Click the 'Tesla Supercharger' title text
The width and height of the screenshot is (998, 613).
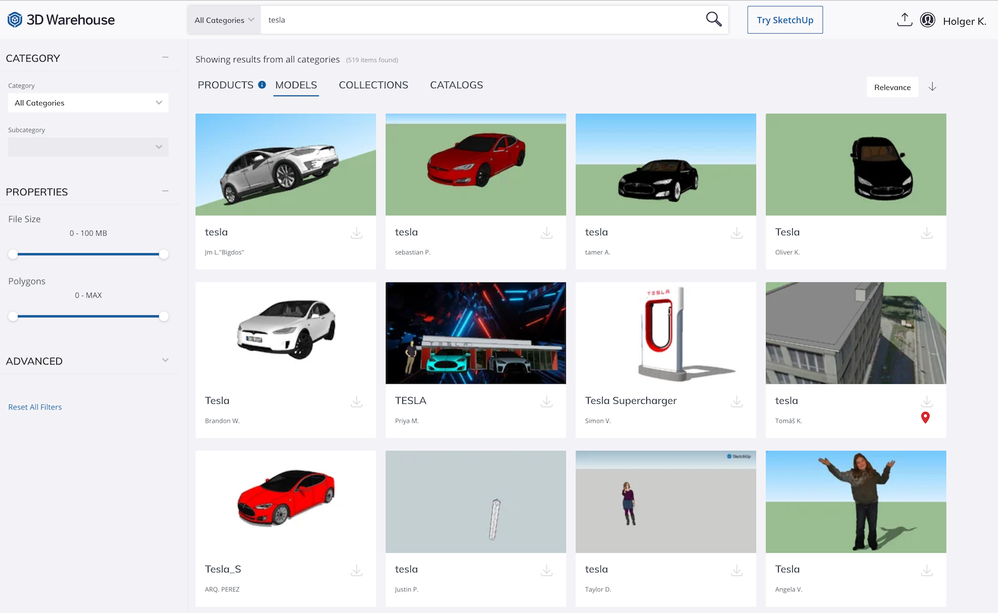[x=631, y=400]
